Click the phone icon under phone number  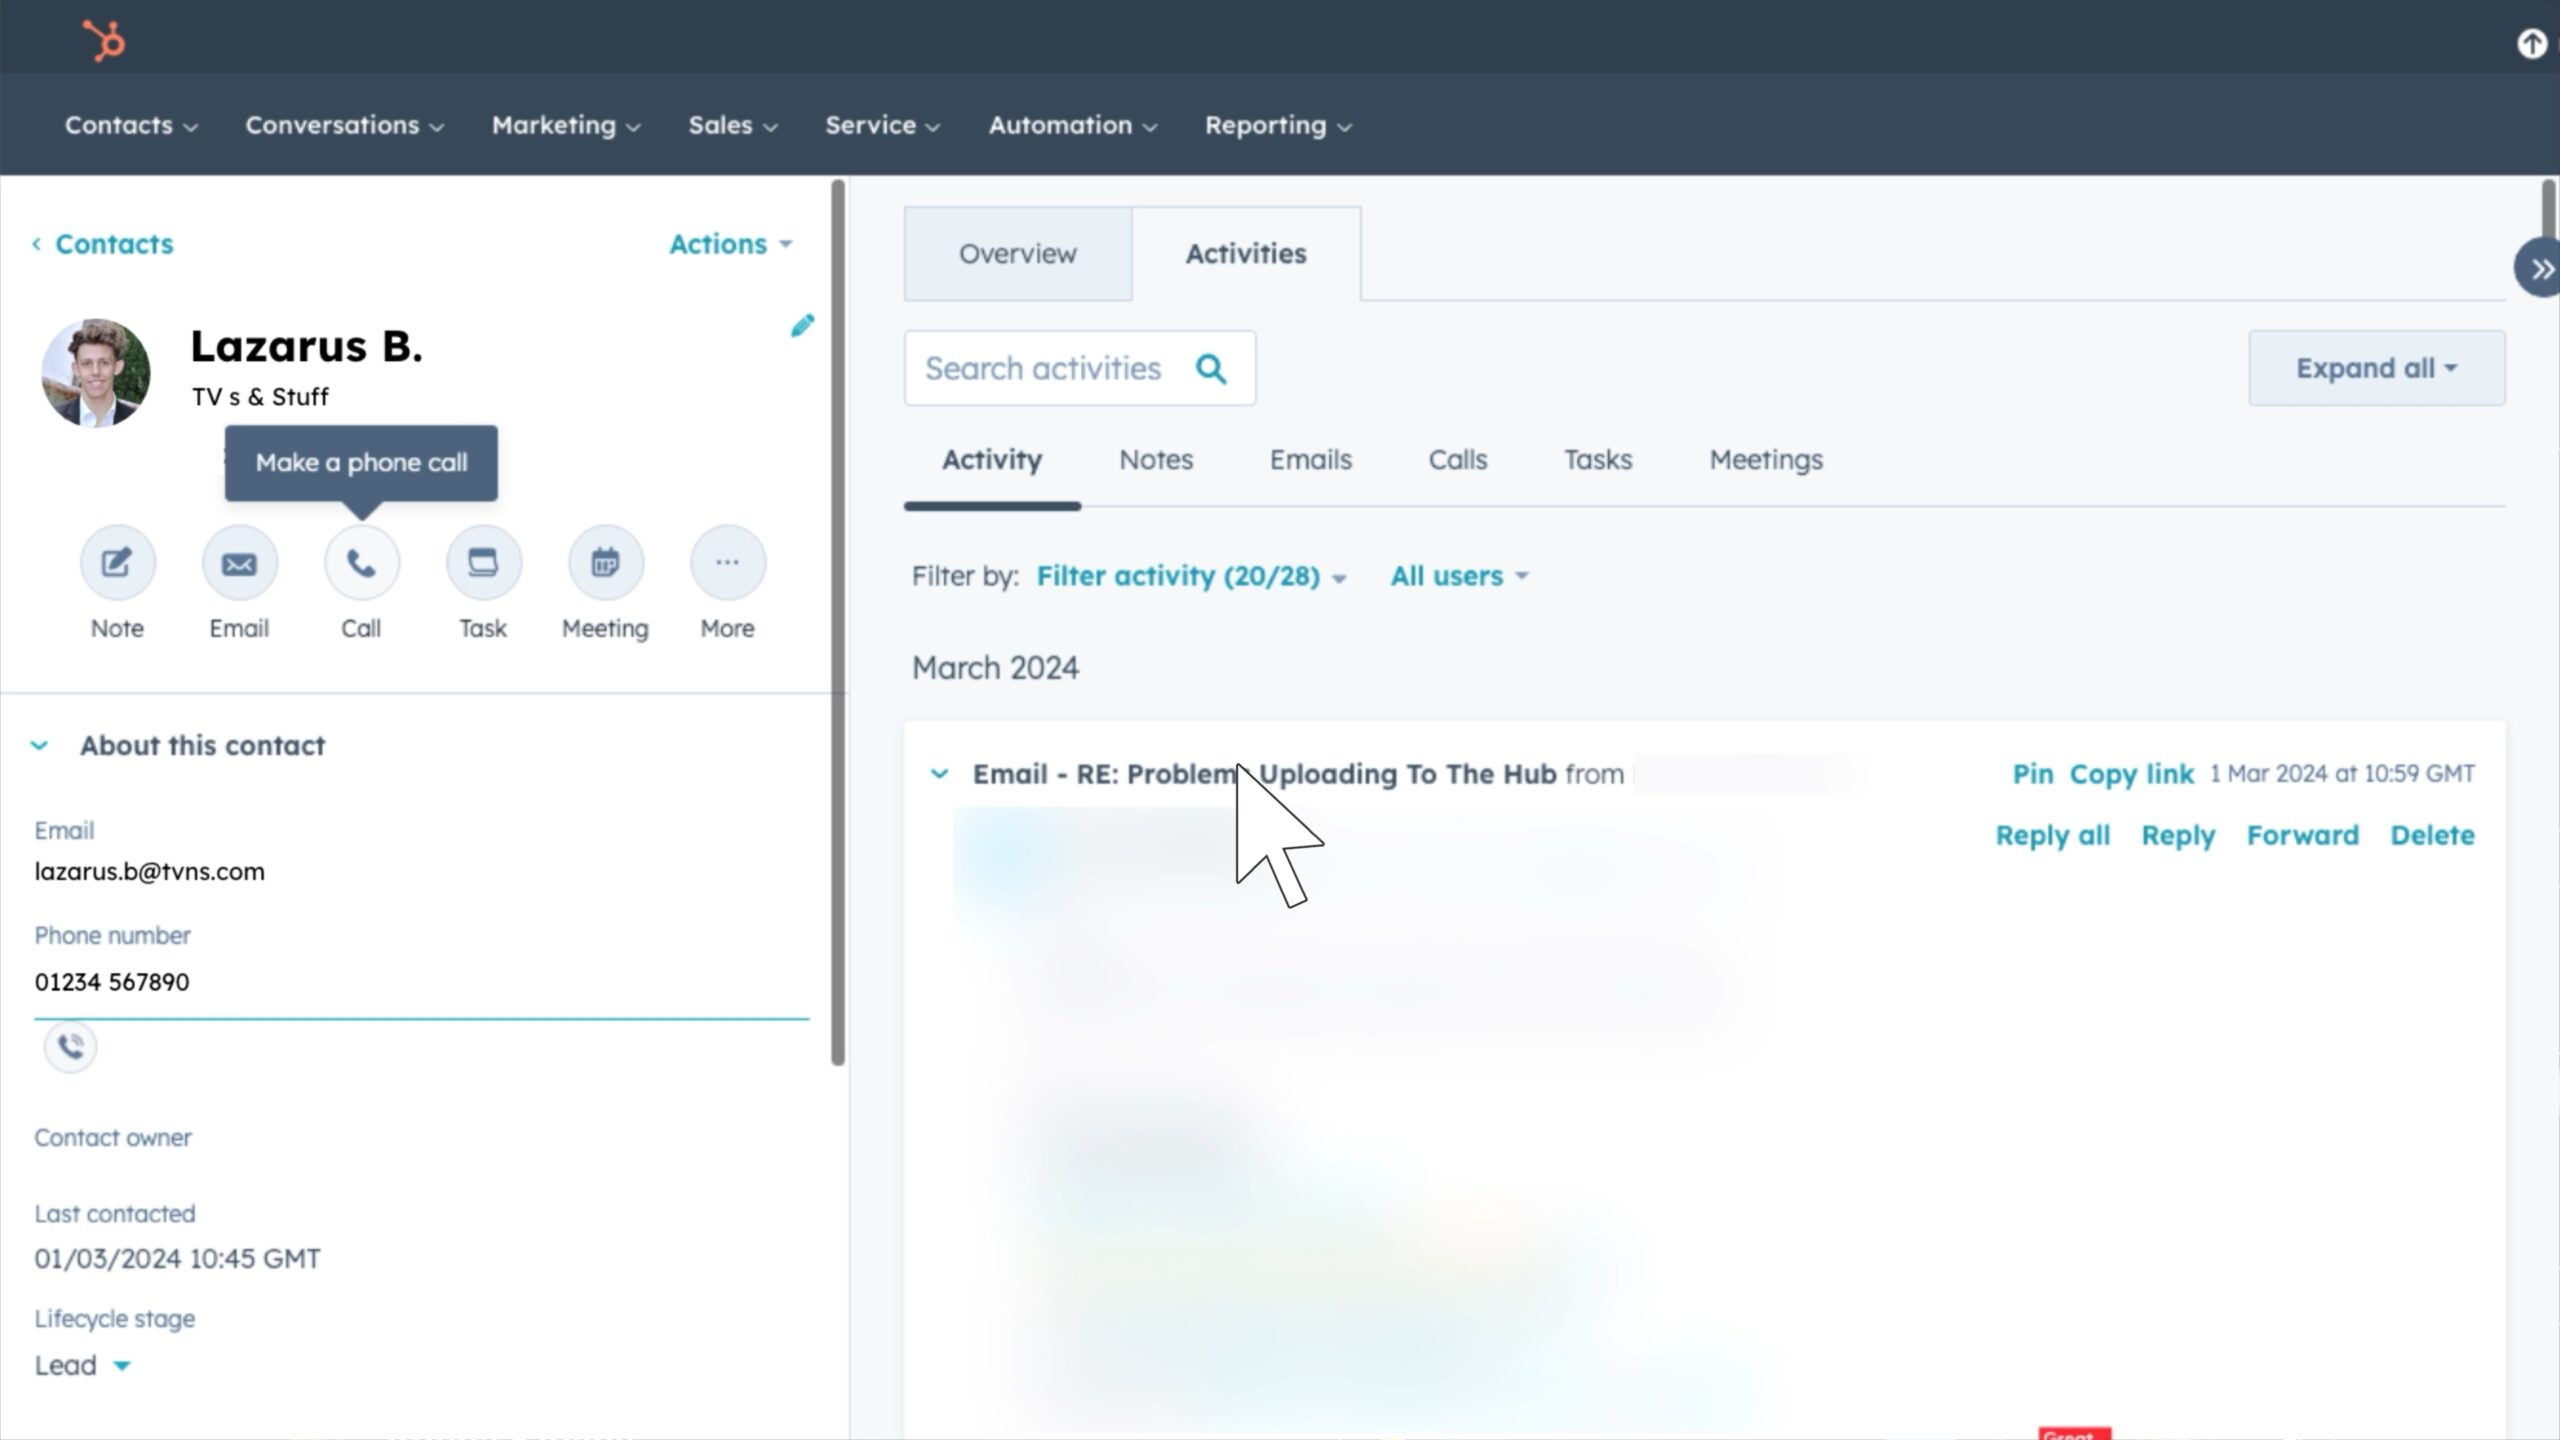(70, 1047)
